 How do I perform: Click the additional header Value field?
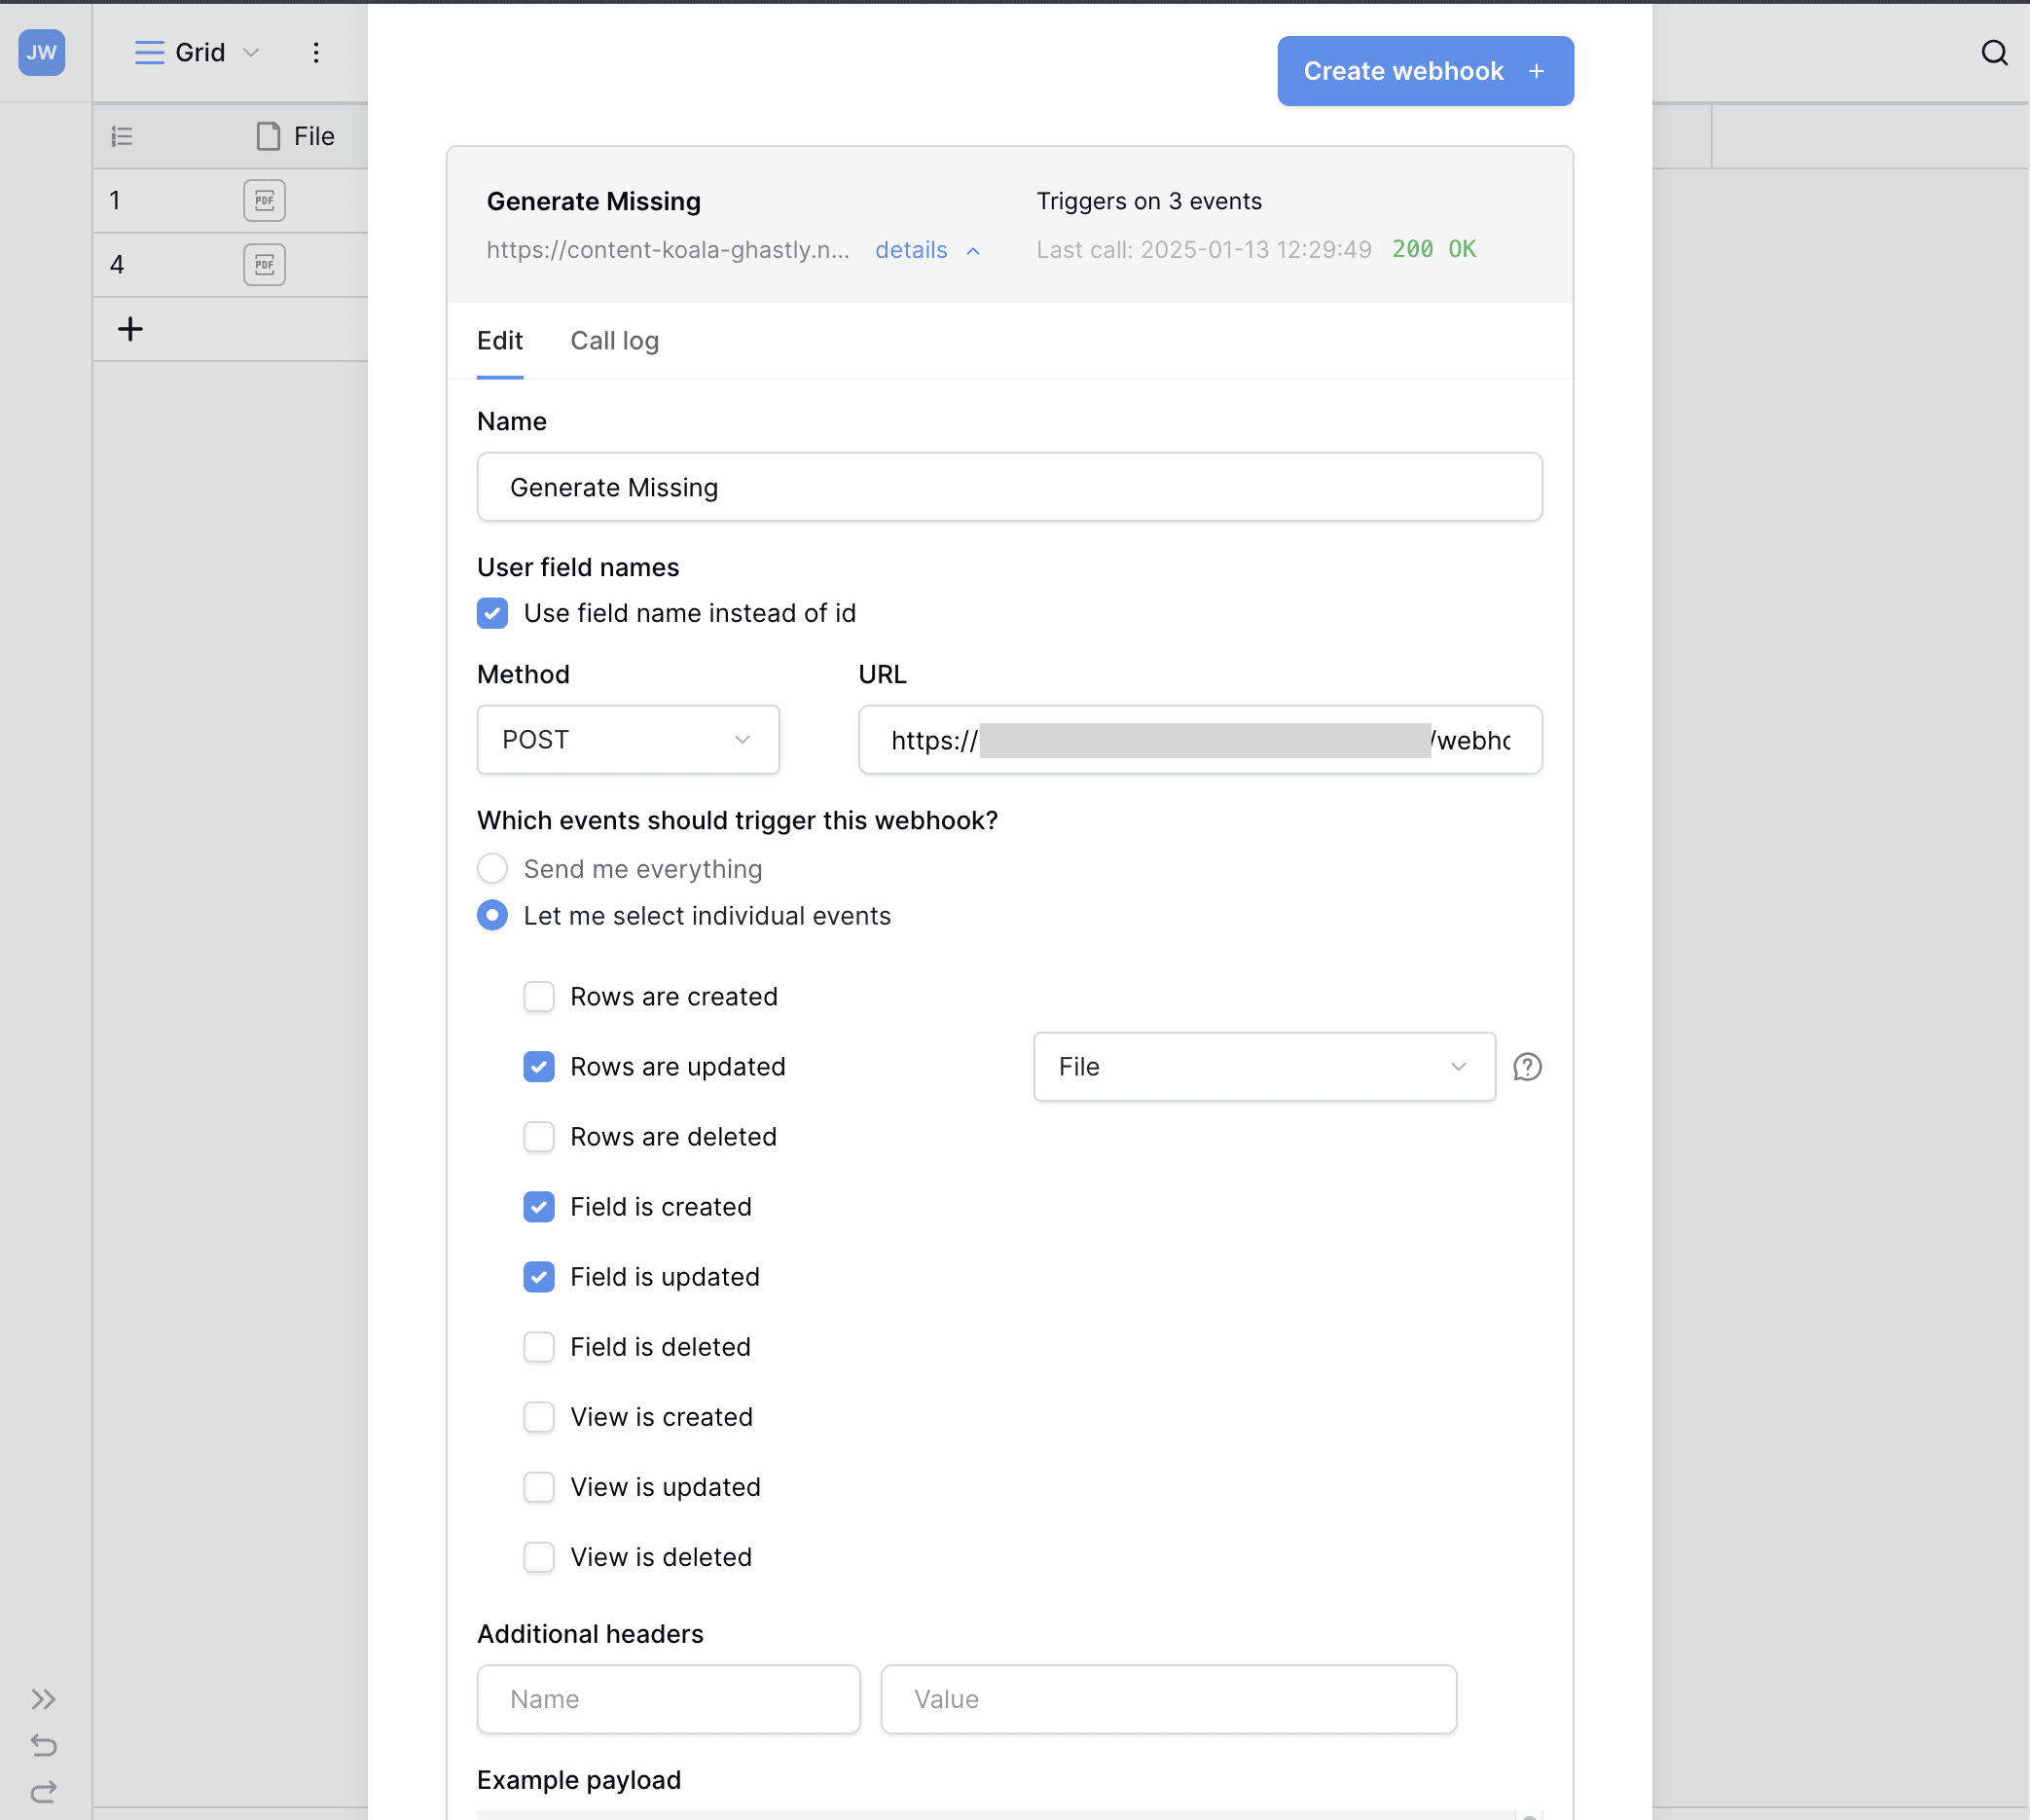pyautogui.click(x=1168, y=1699)
